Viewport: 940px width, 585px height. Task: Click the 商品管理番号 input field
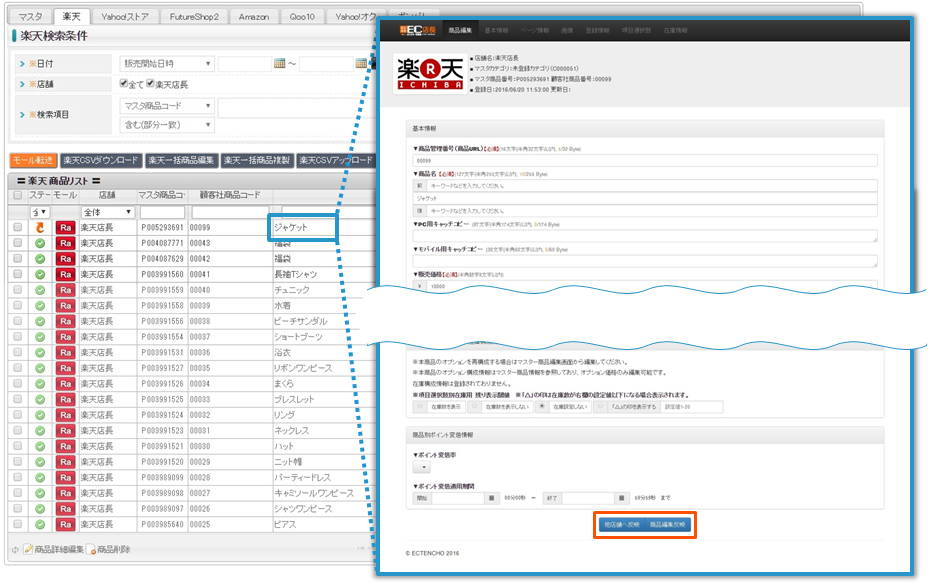(645, 161)
